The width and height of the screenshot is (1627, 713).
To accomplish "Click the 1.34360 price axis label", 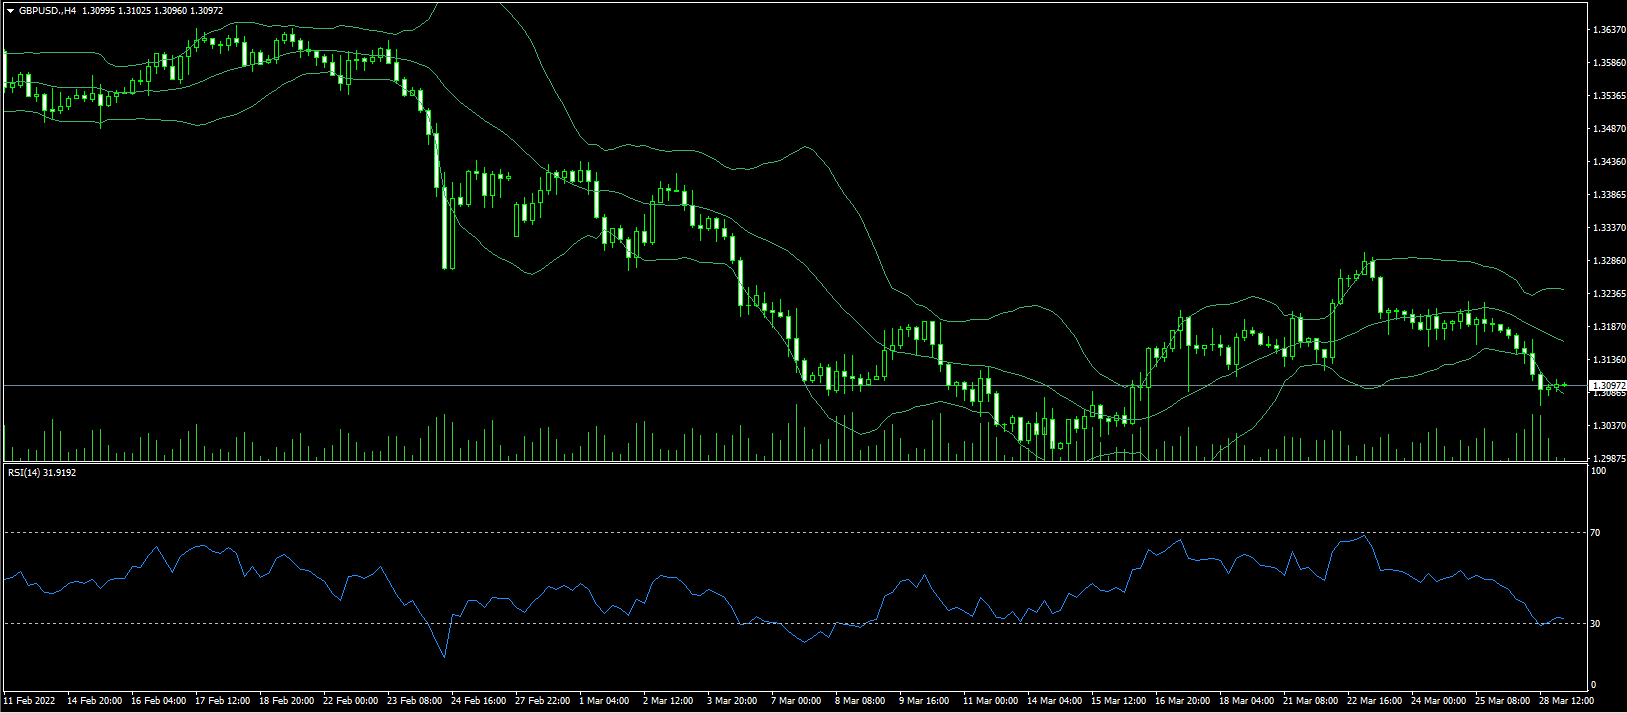I will tap(1608, 162).
